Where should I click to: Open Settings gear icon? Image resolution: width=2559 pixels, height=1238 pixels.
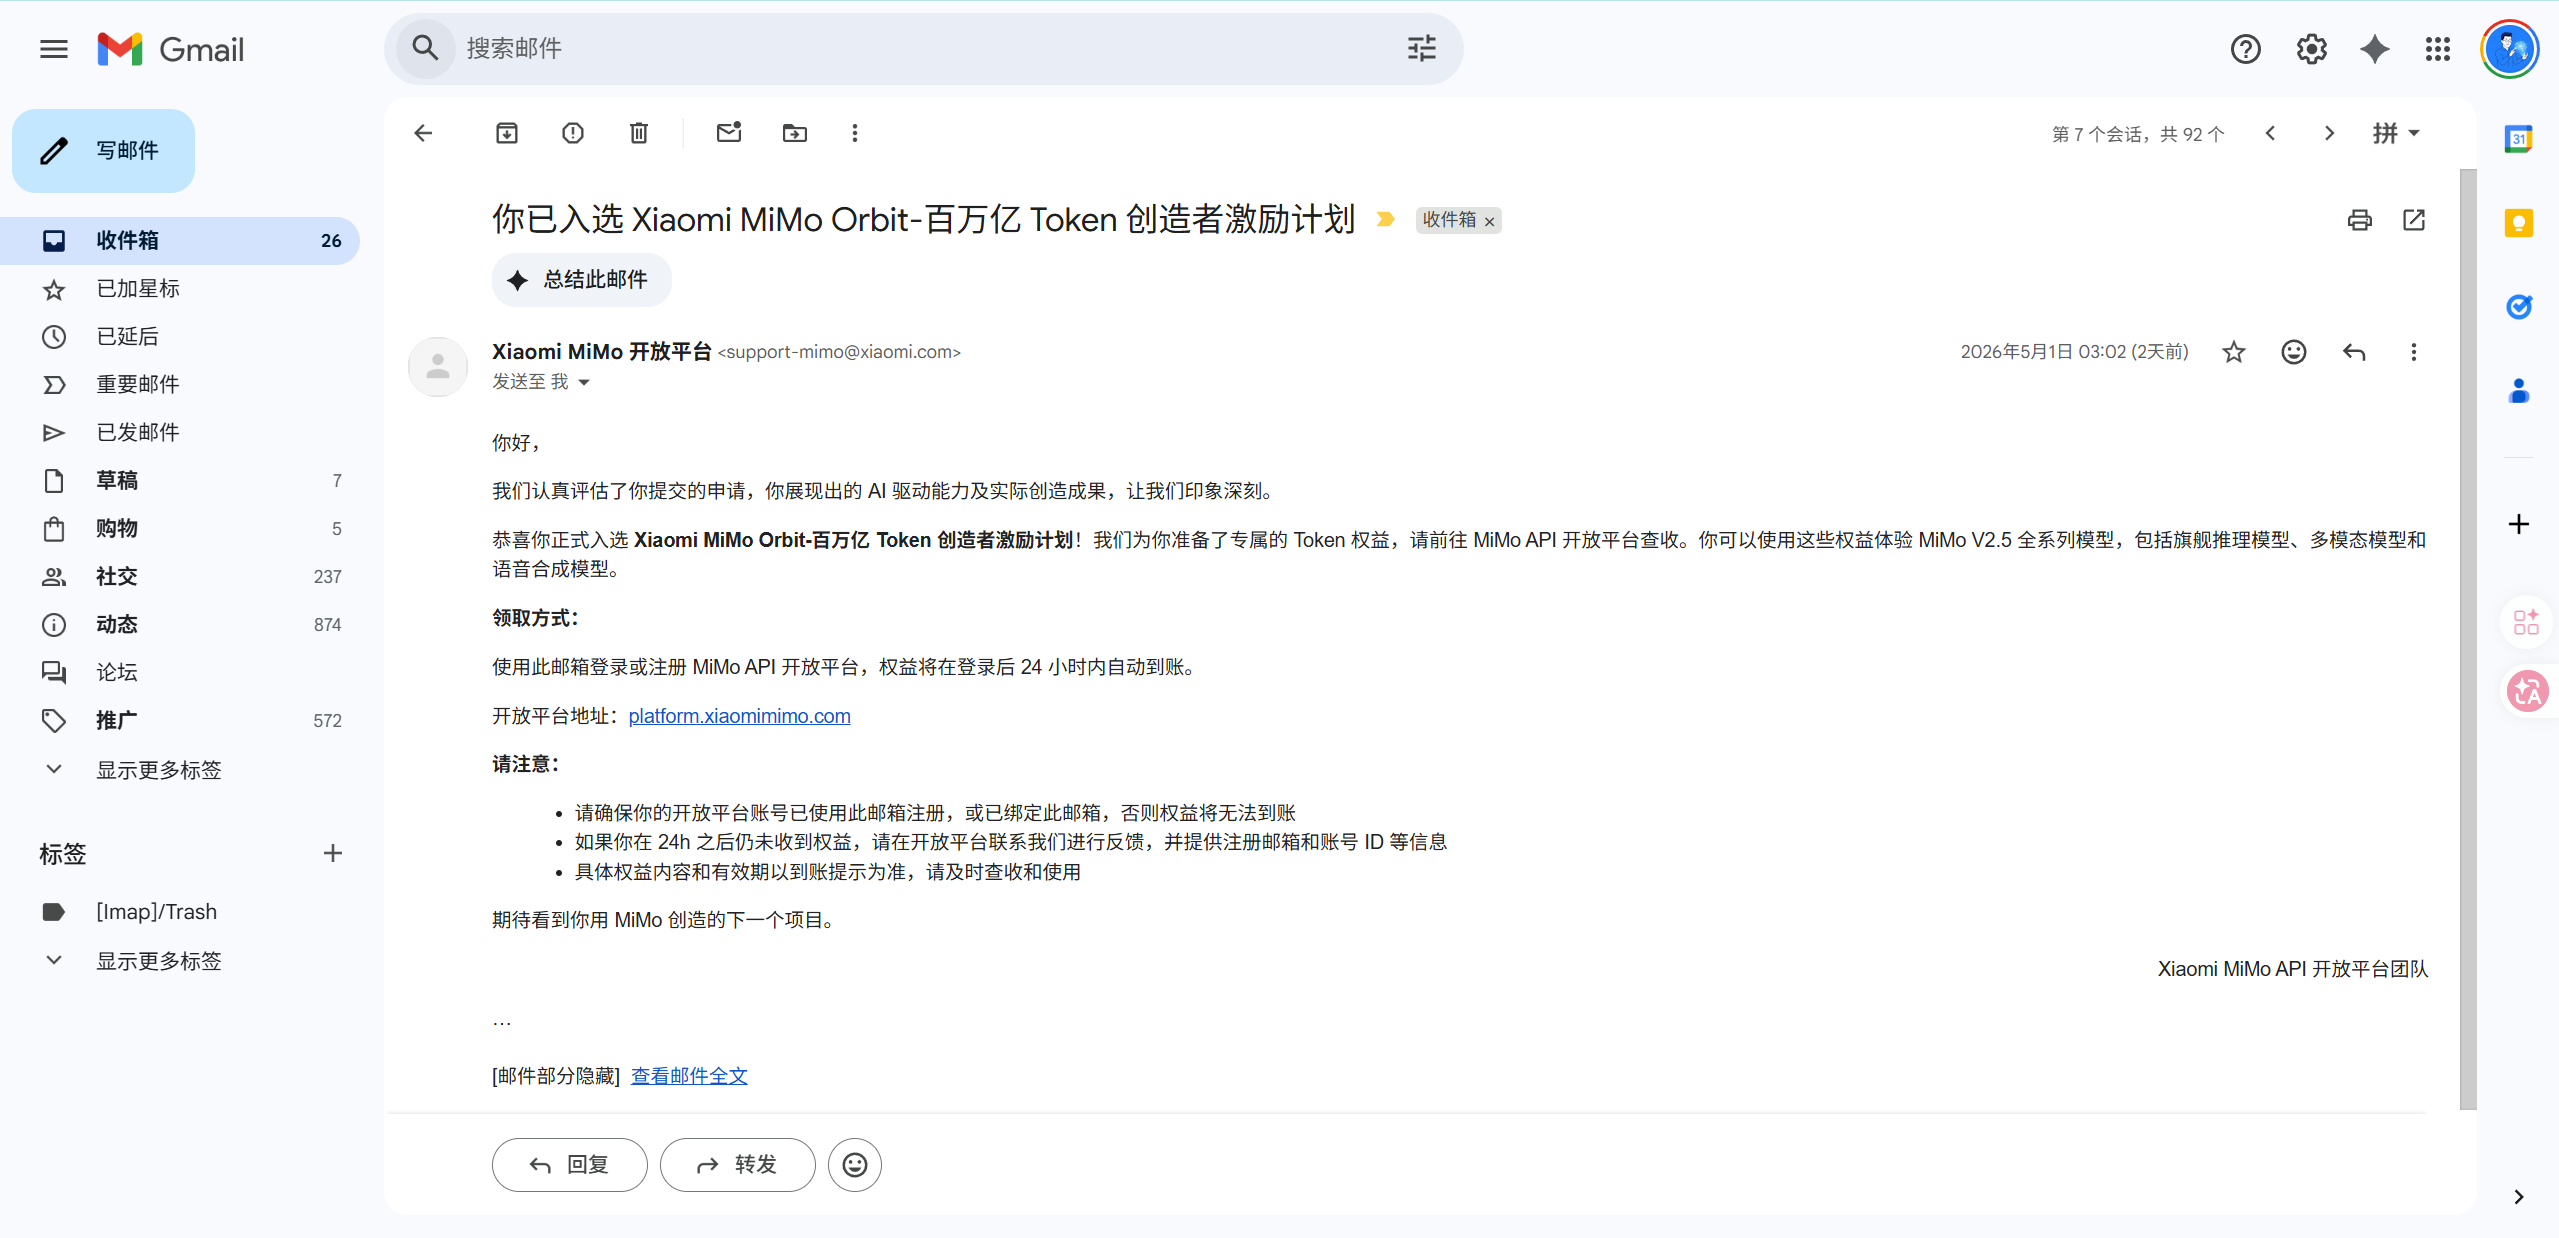2311,49
